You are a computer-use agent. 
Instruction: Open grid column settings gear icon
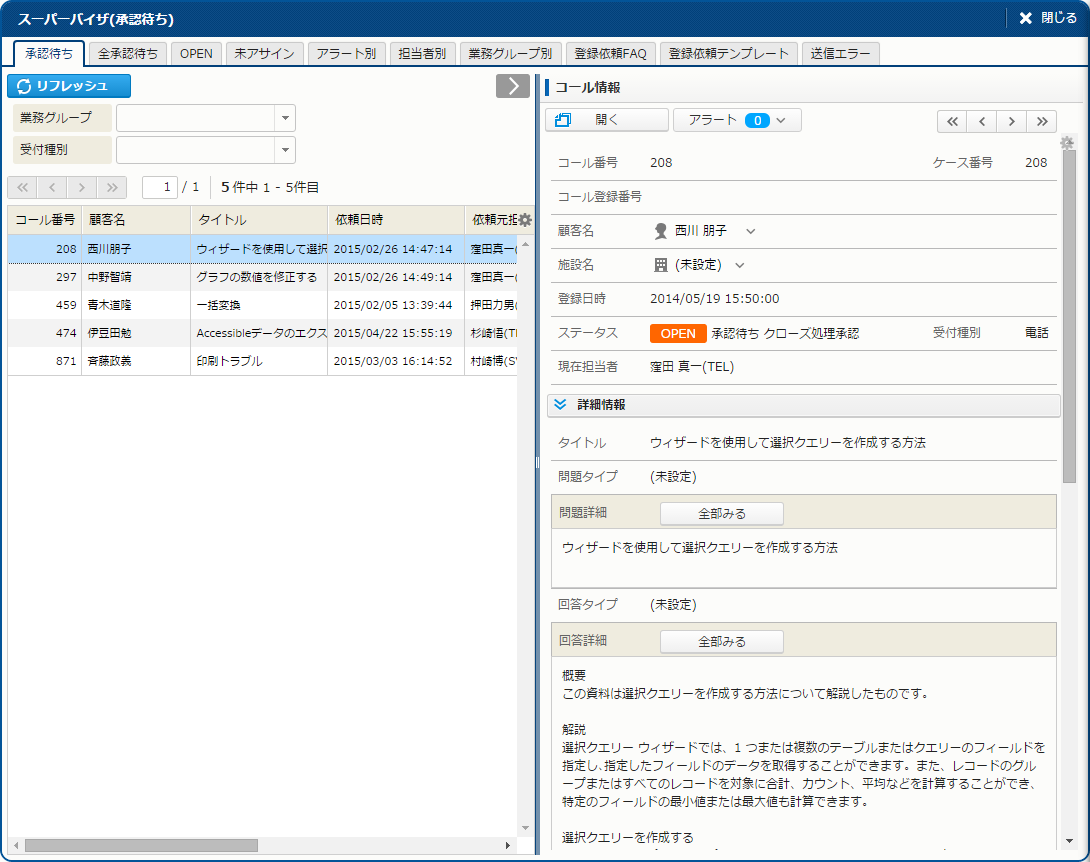pyautogui.click(x=525, y=220)
